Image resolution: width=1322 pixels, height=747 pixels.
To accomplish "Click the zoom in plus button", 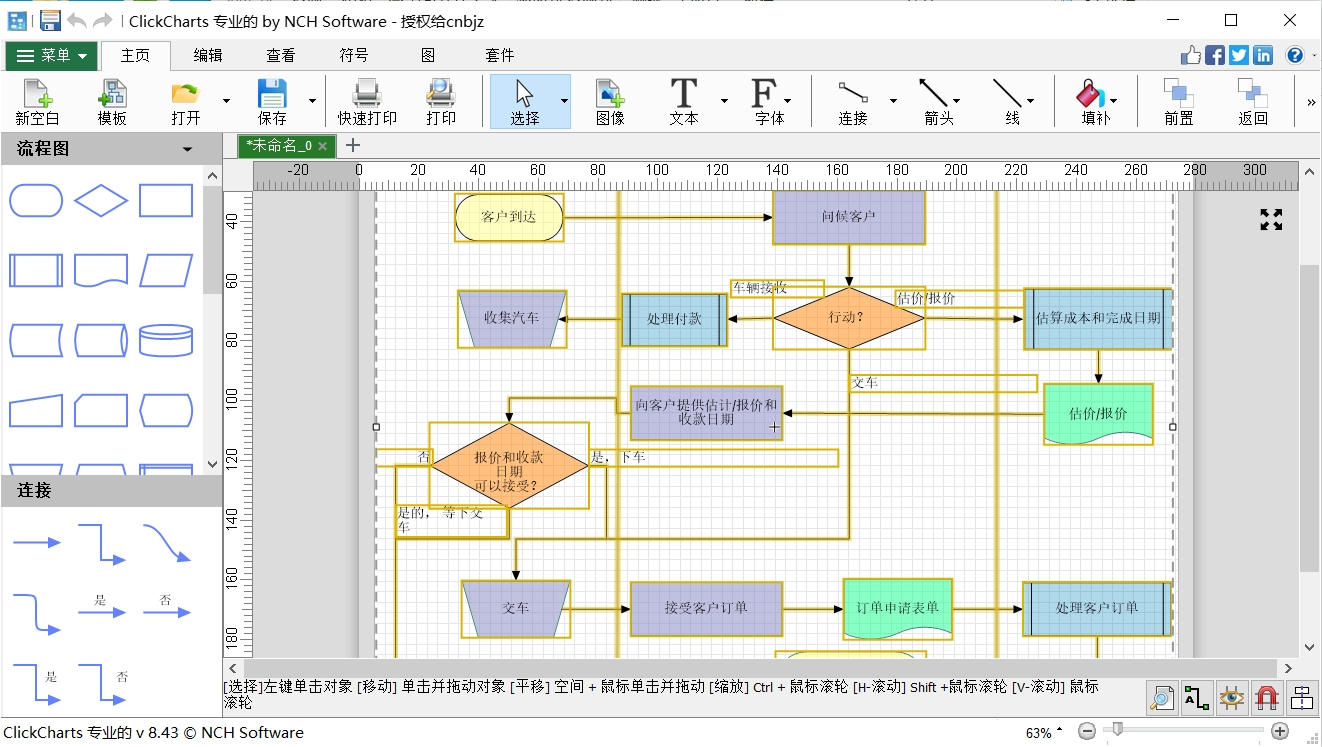I will (1279, 732).
